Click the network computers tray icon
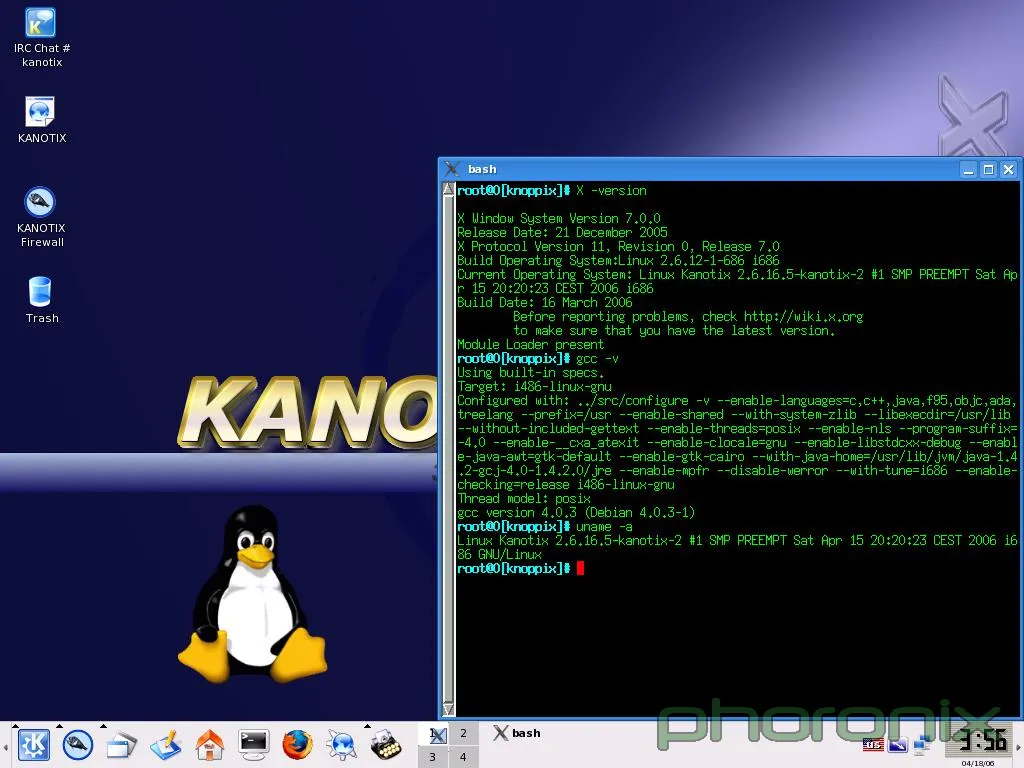Viewport: 1024px width, 768px height. point(923,743)
